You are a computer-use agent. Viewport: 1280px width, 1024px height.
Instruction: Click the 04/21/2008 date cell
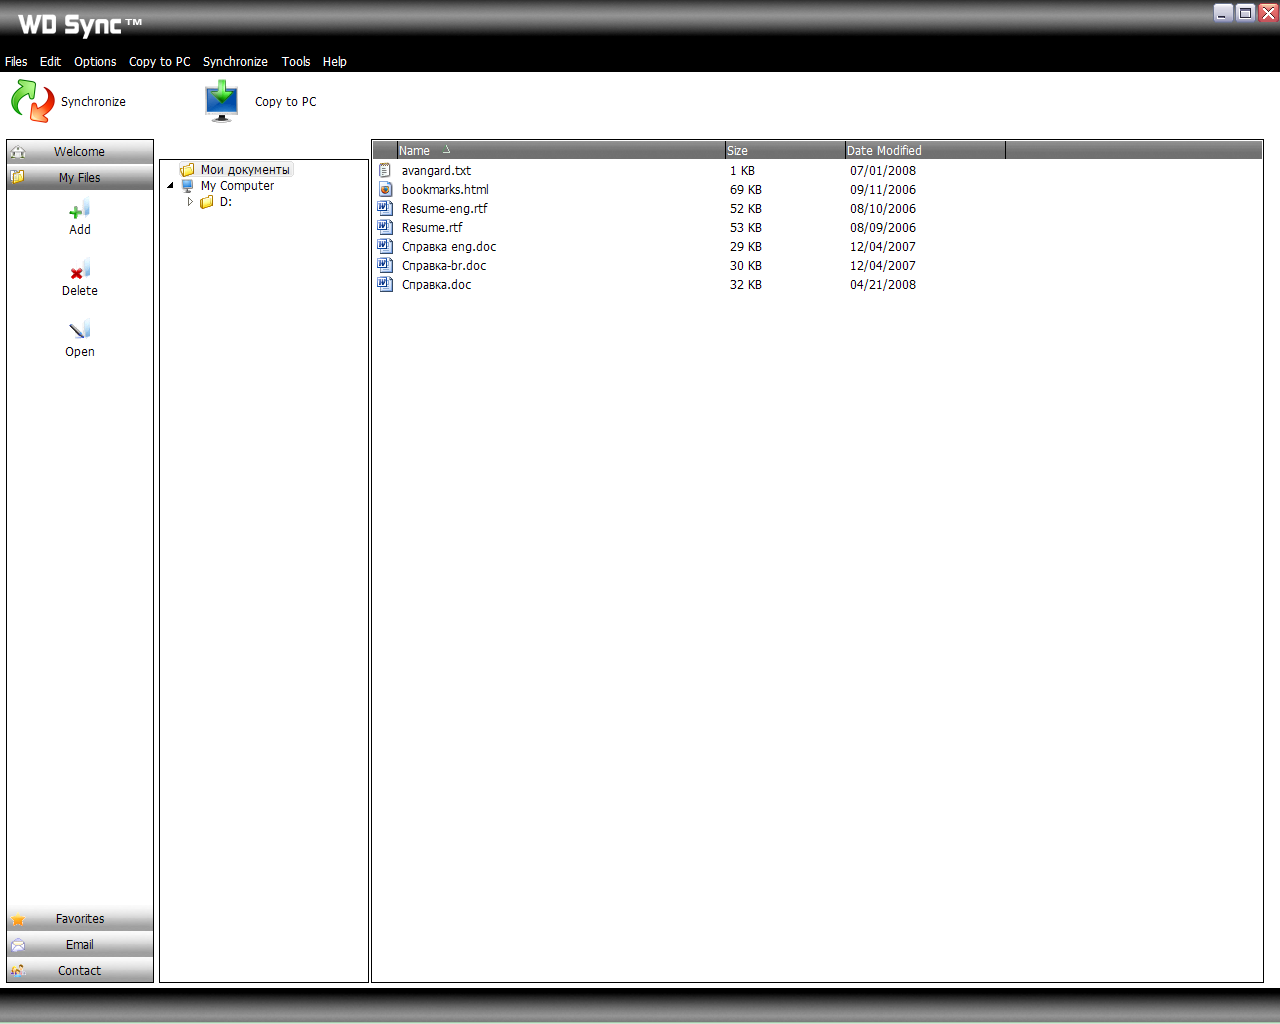(x=883, y=285)
